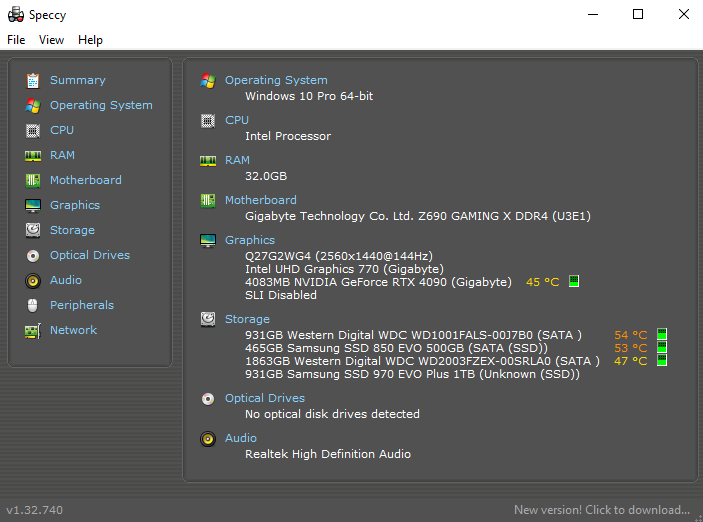Click the RAM icon in main panel
This screenshot has height=522, width=703.
pyautogui.click(x=208, y=161)
